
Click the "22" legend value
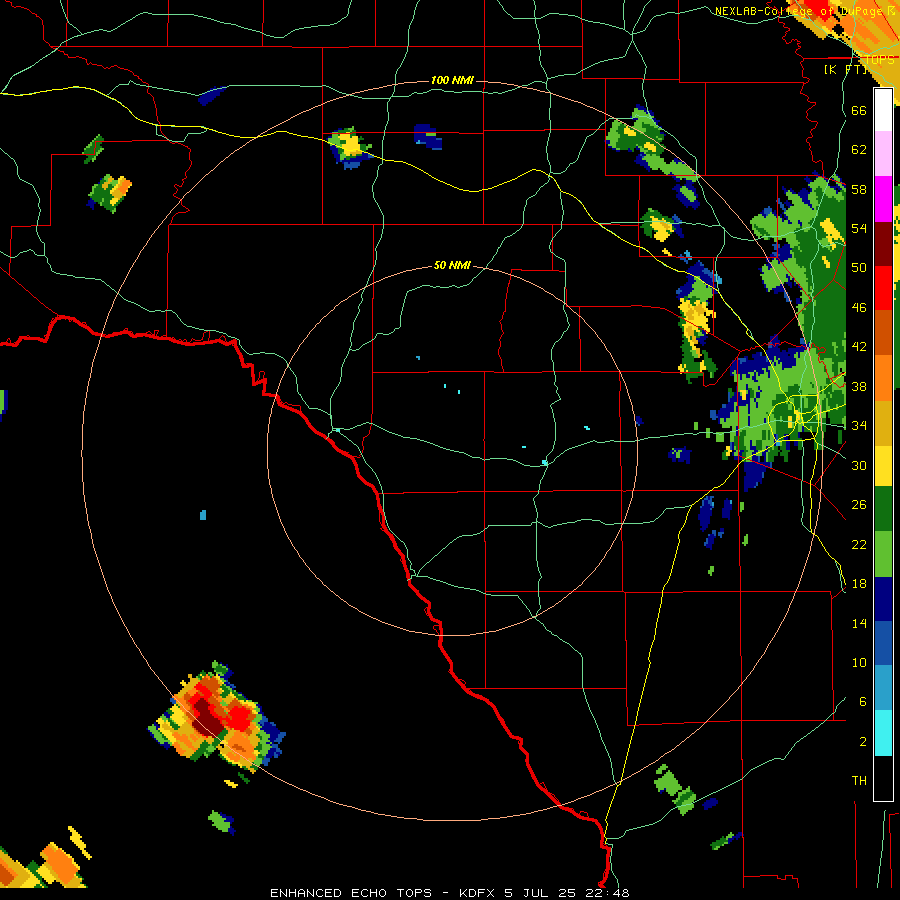(x=859, y=544)
